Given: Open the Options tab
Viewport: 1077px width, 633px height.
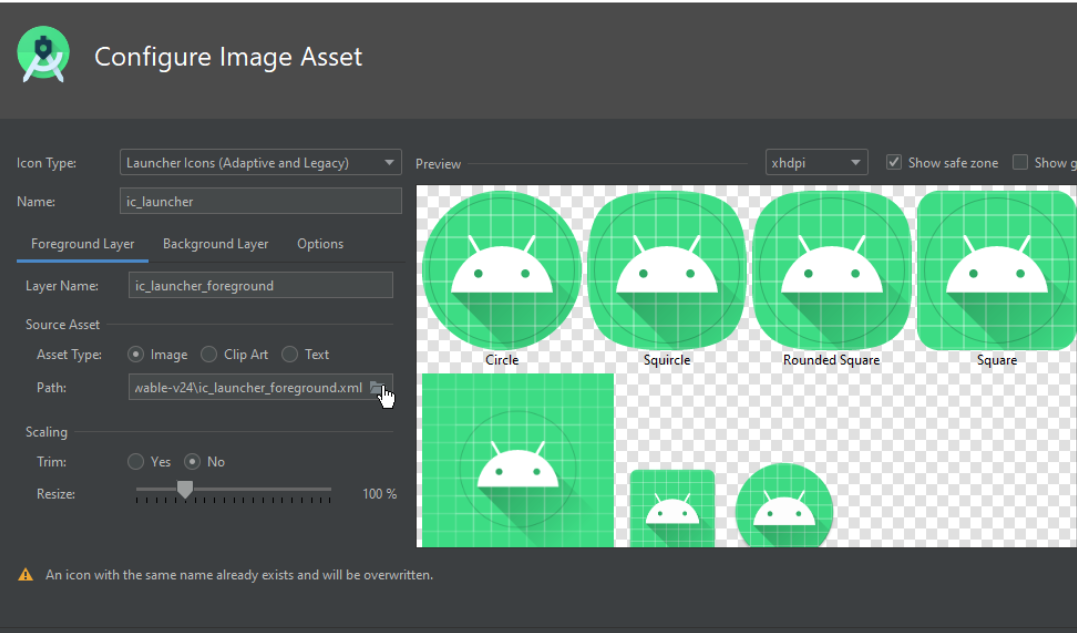Looking at the screenshot, I should [x=320, y=244].
